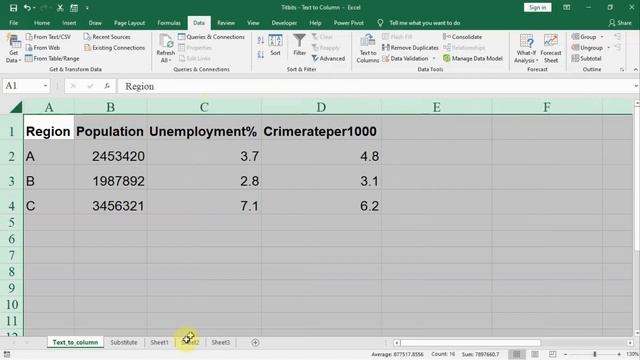Screen dimensions: 640x360
Task: Open Manage Data Model
Action: coord(473,58)
